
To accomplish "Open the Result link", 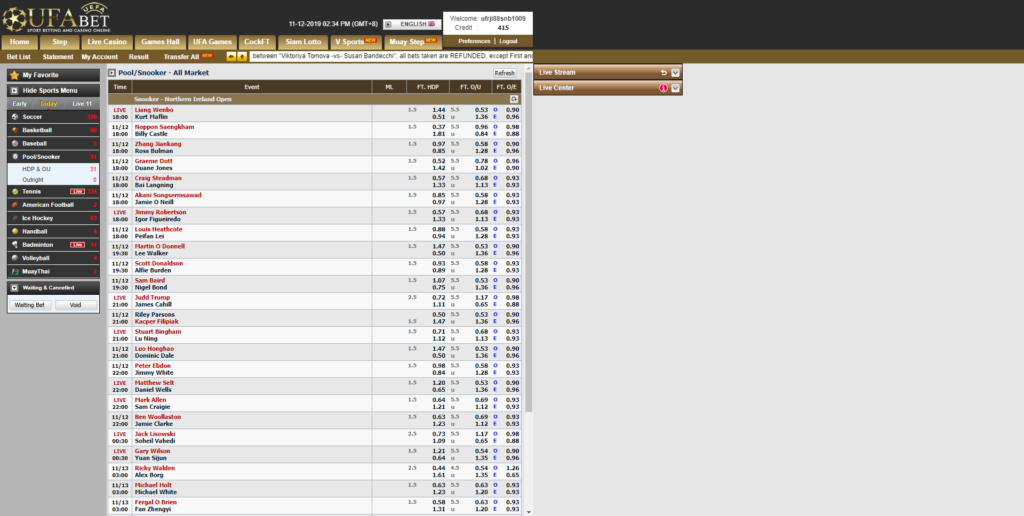I will (x=138, y=57).
